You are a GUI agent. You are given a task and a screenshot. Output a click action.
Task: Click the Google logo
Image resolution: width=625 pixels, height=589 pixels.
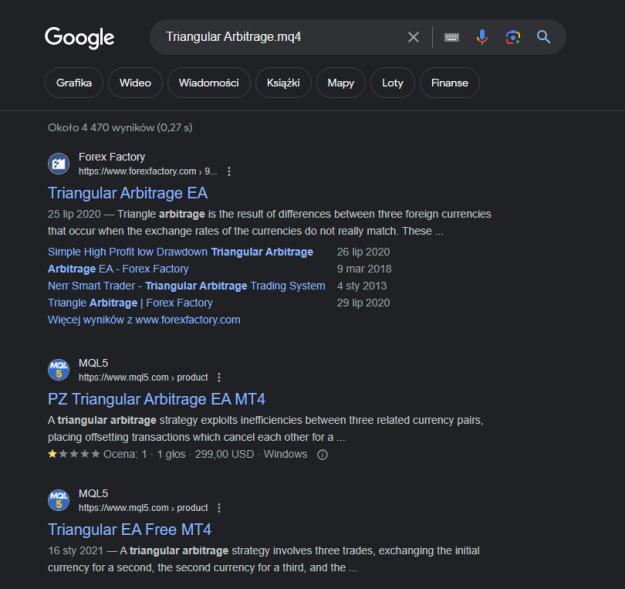click(x=79, y=38)
